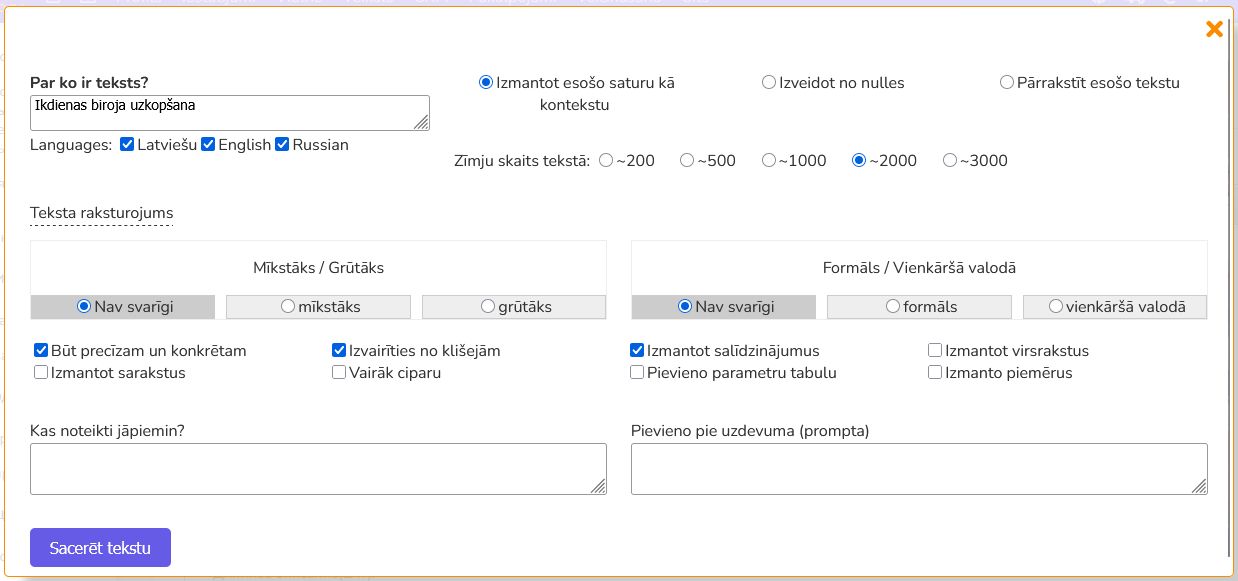Check the Izmanto piemērus option
Viewport: 1238px width, 581px height.
click(x=935, y=372)
